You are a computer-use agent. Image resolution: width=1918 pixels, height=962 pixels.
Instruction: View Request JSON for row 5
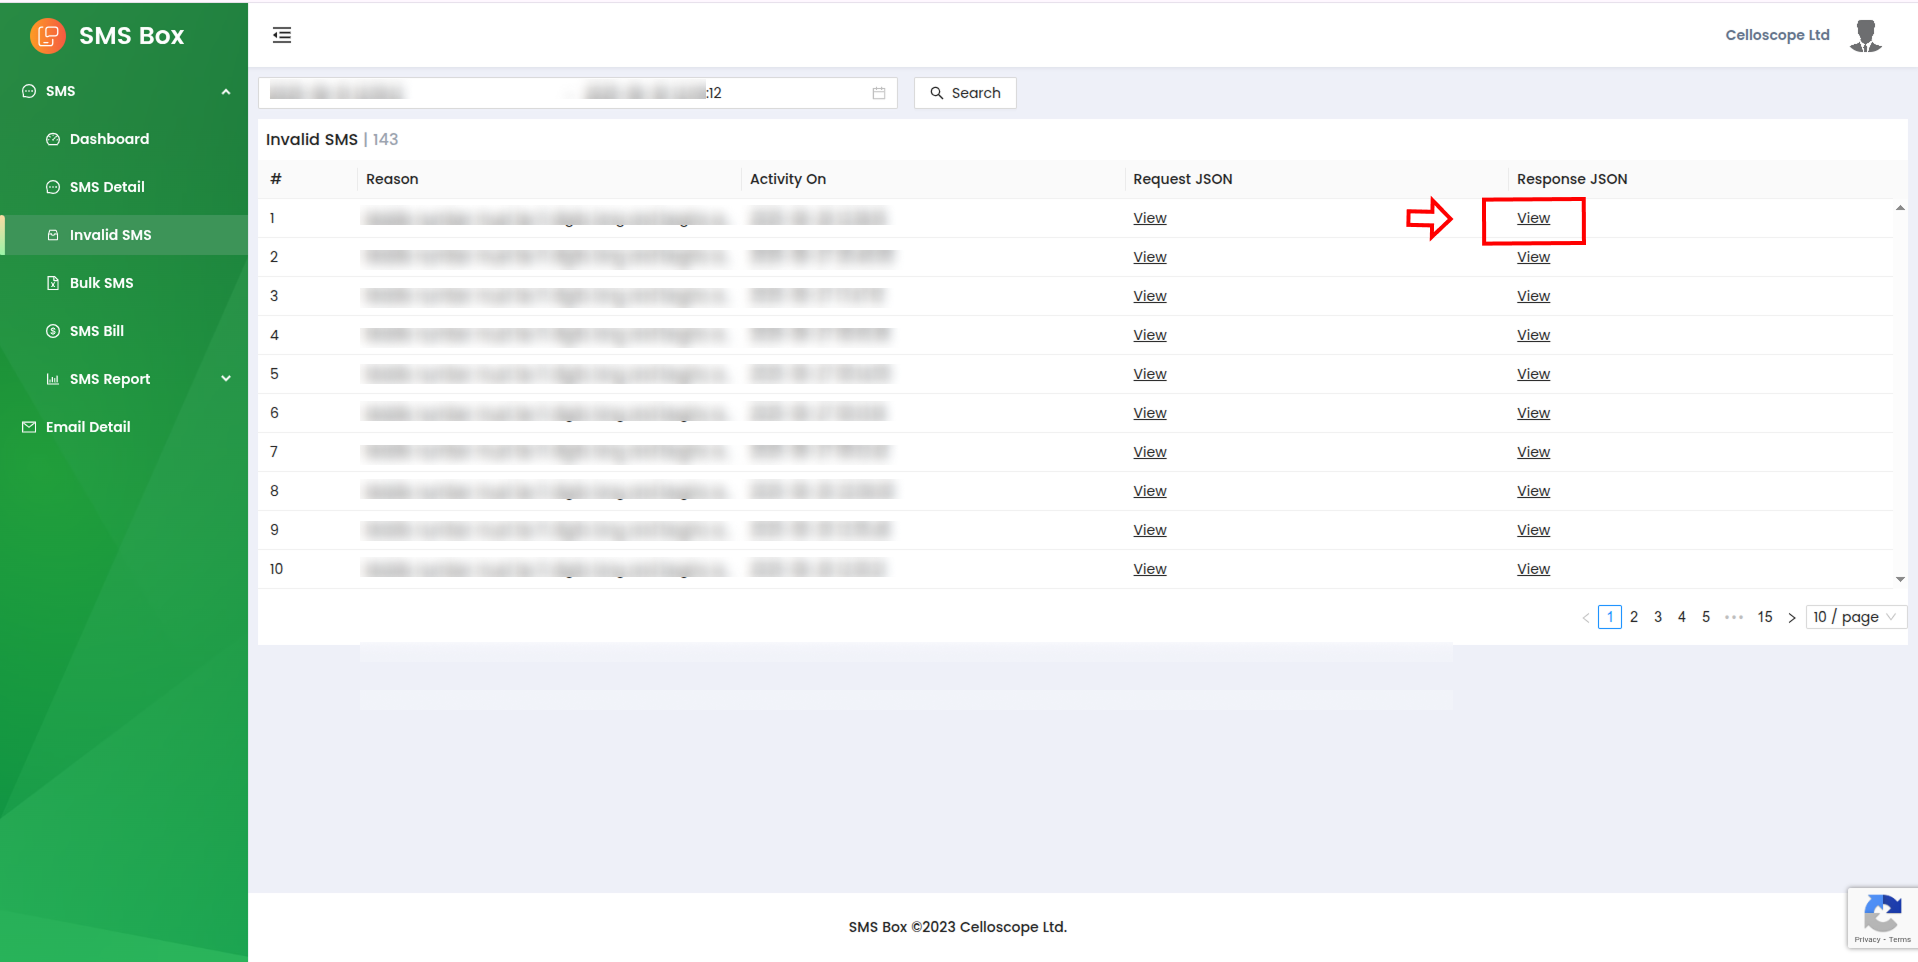1149,374
